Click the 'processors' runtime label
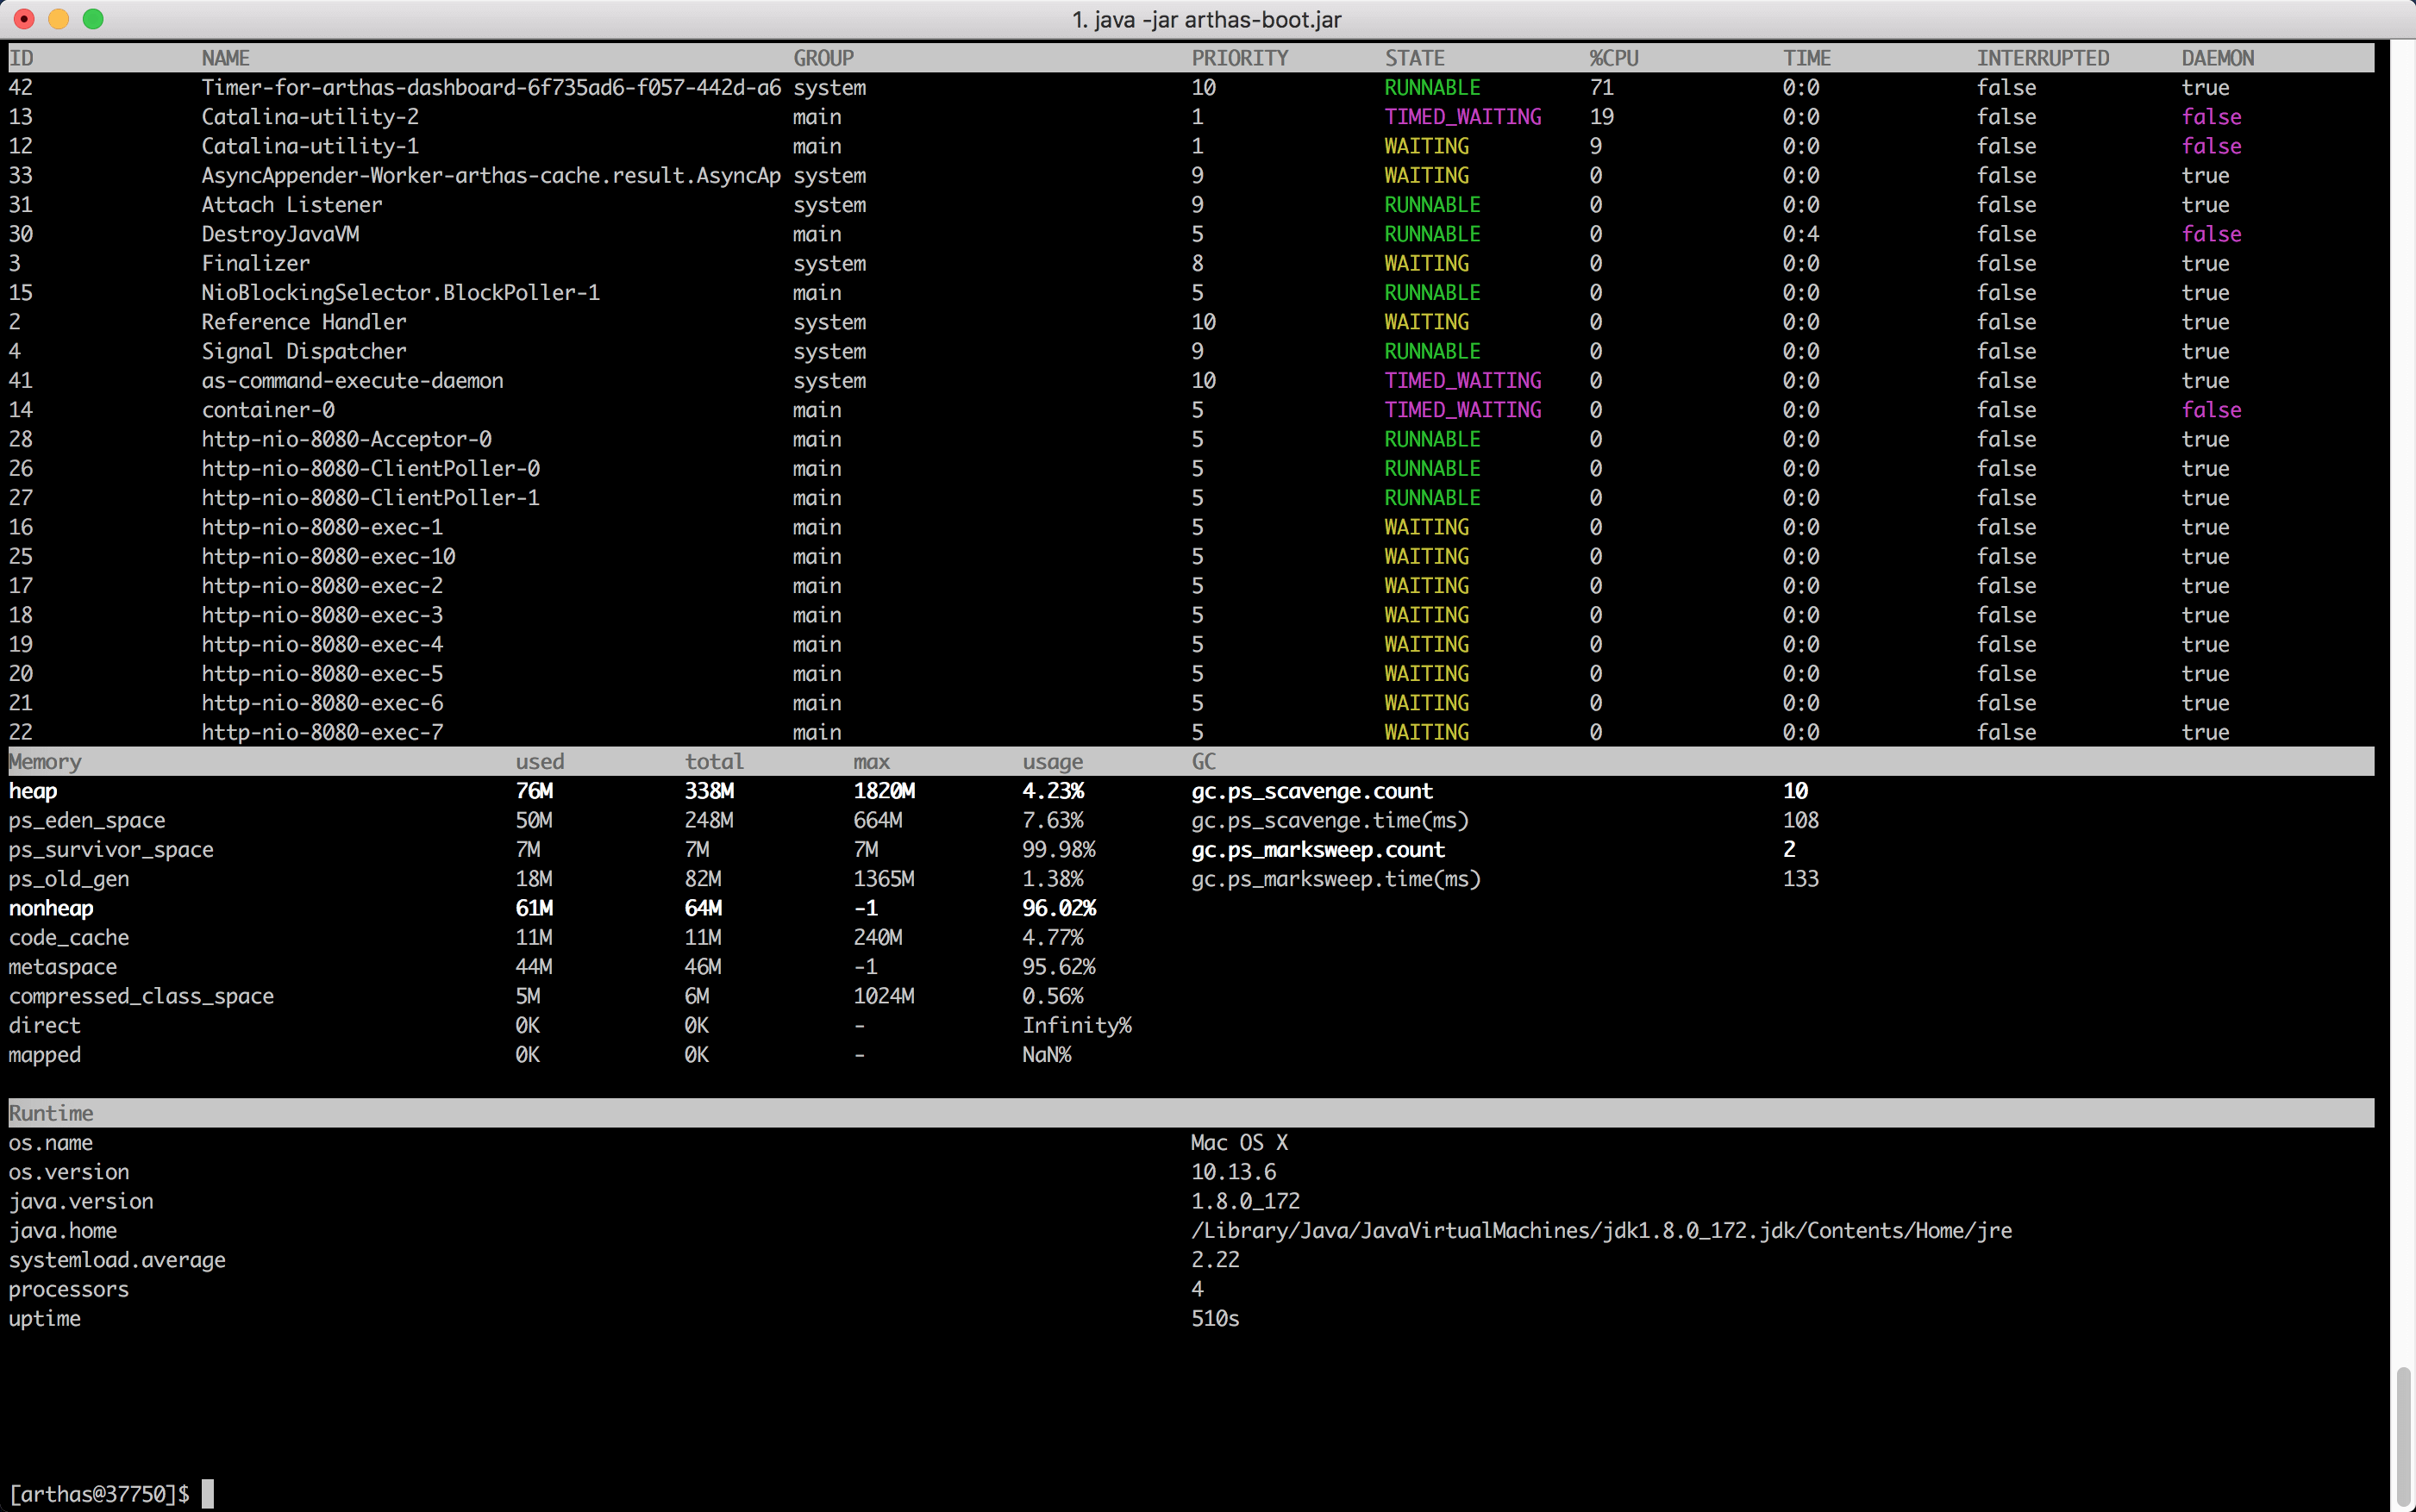Image resolution: width=2416 pixels, height=1512 pixels. tap(69, 1290)
